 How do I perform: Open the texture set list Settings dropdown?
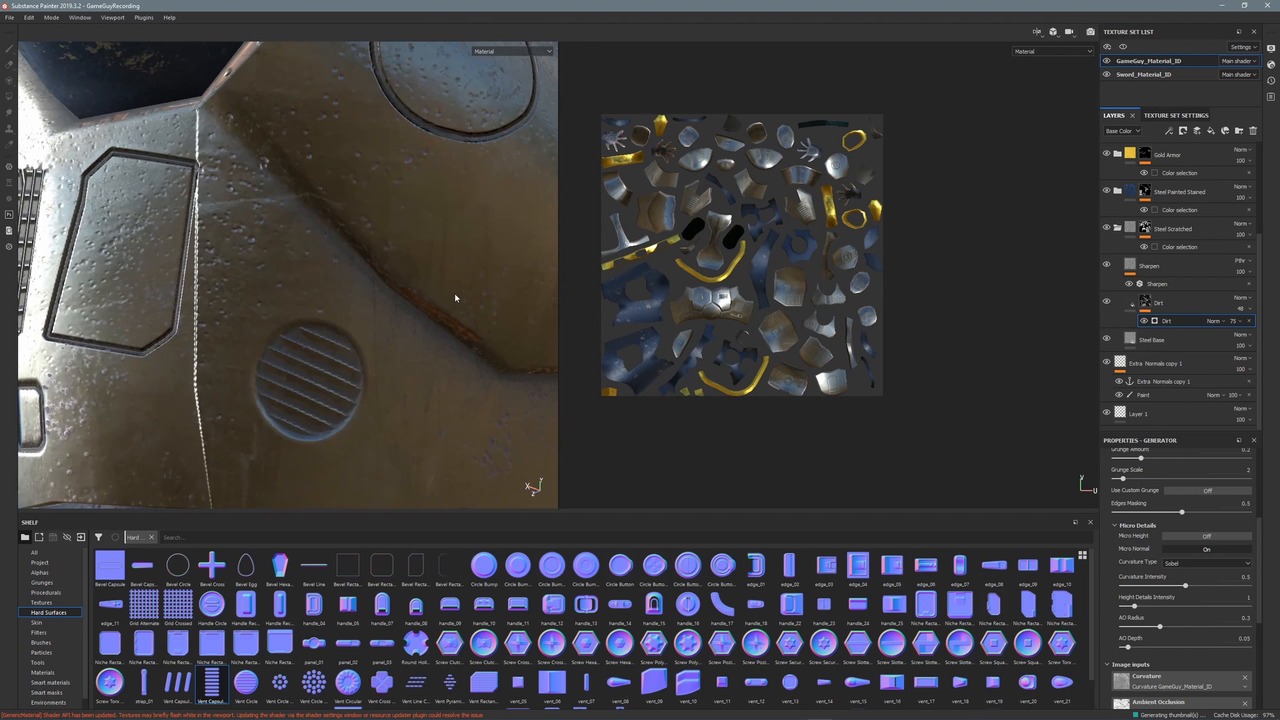[1243, 47]
